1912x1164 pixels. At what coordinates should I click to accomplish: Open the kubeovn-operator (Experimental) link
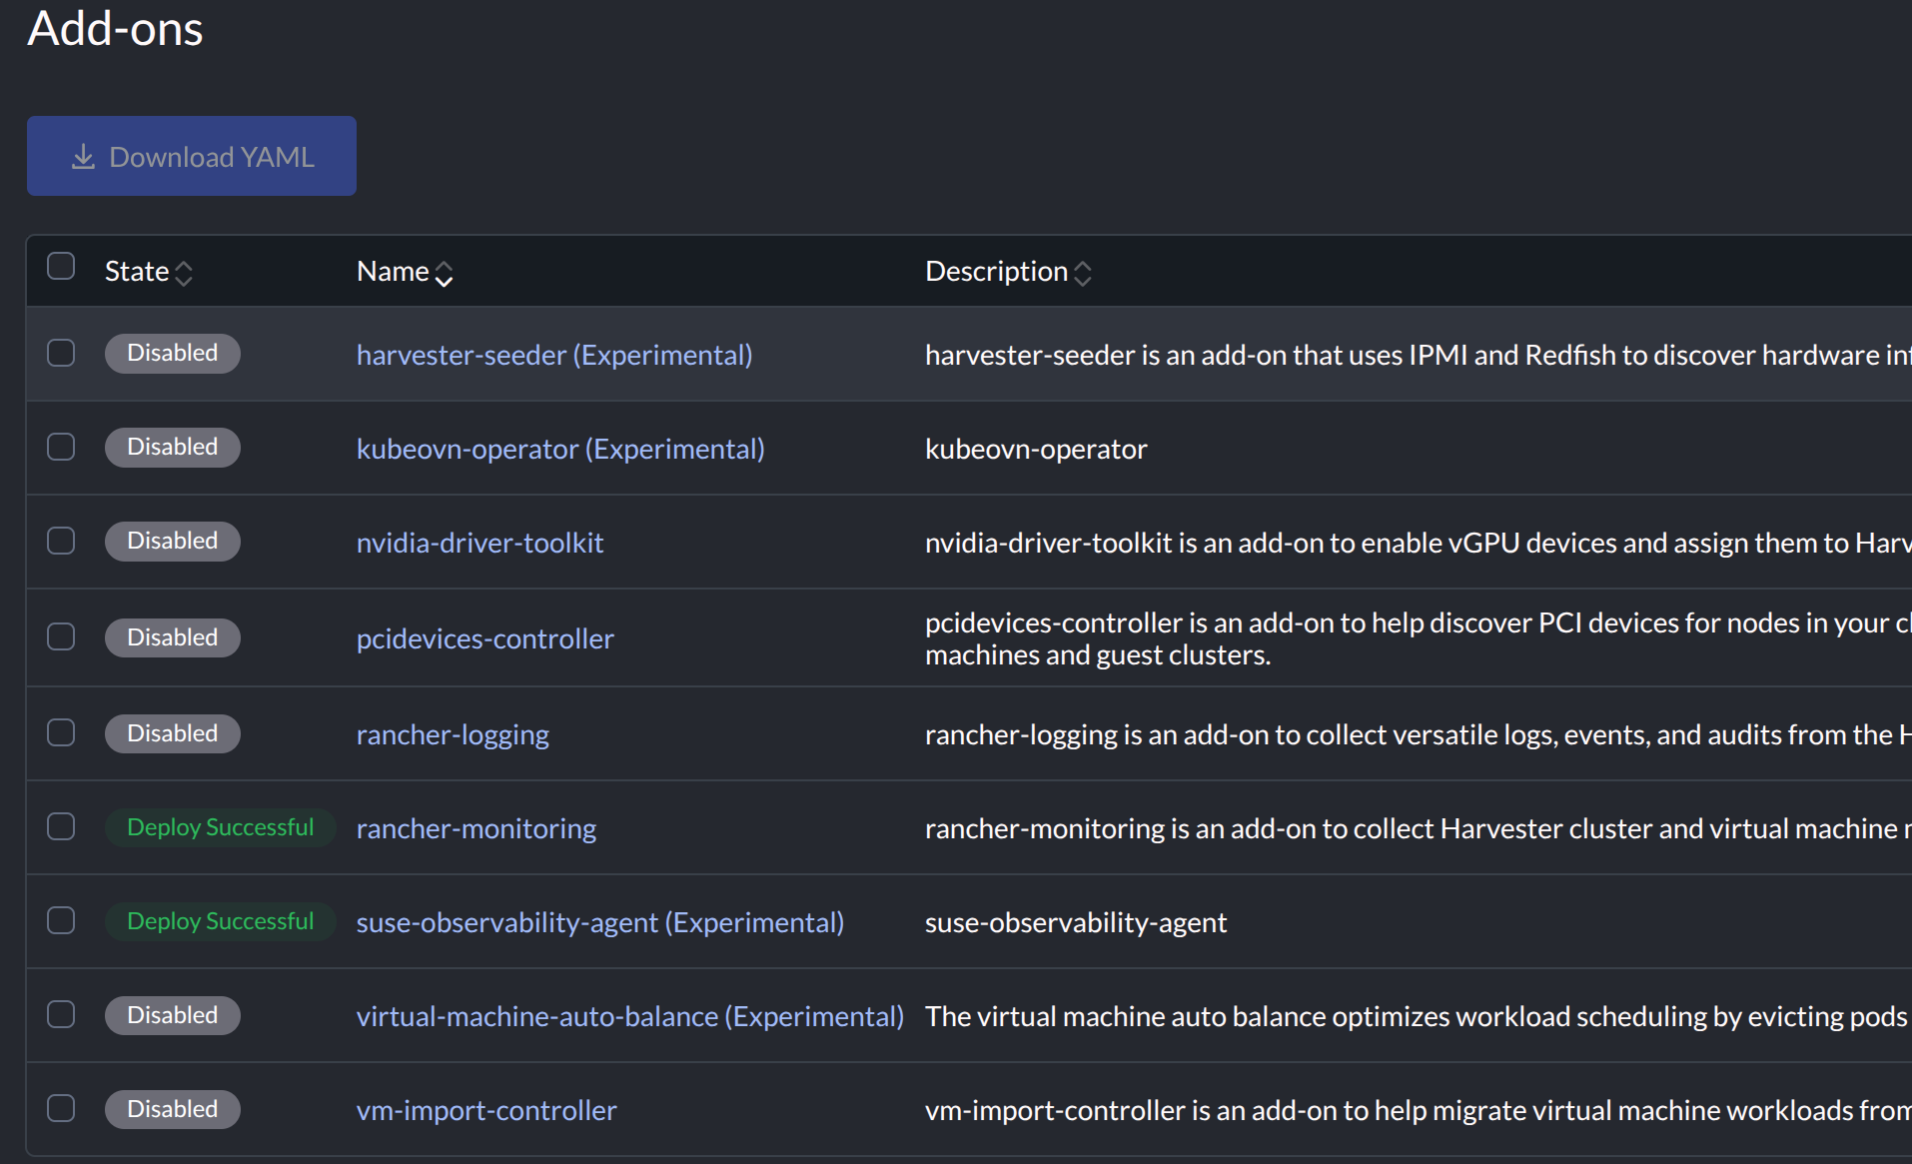click(x=560, y=449)
